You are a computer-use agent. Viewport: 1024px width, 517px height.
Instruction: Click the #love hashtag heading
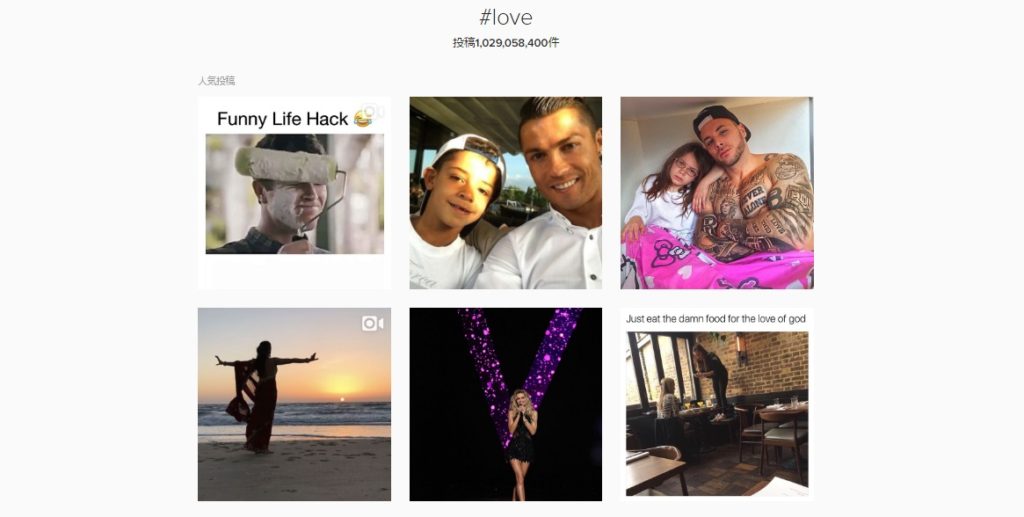click(505, 18)
